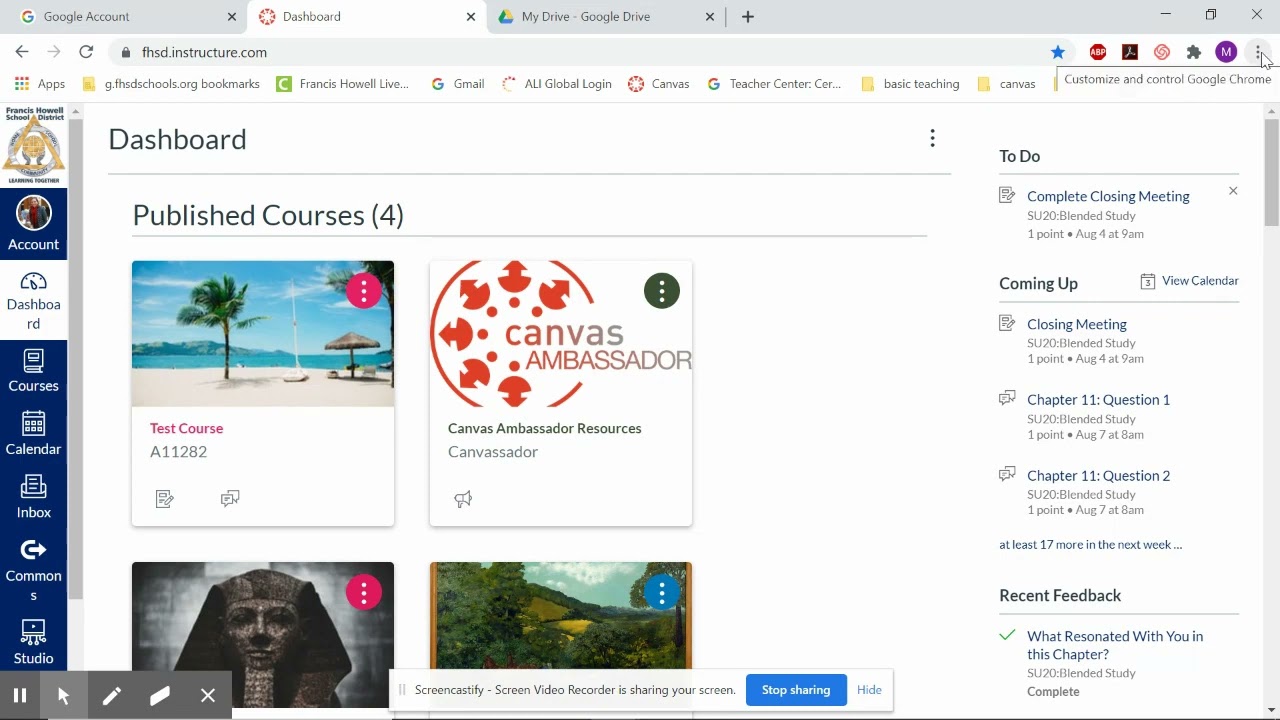
Task: Open What Resonated With You feedback
Action: click(x=1115, y=645)
